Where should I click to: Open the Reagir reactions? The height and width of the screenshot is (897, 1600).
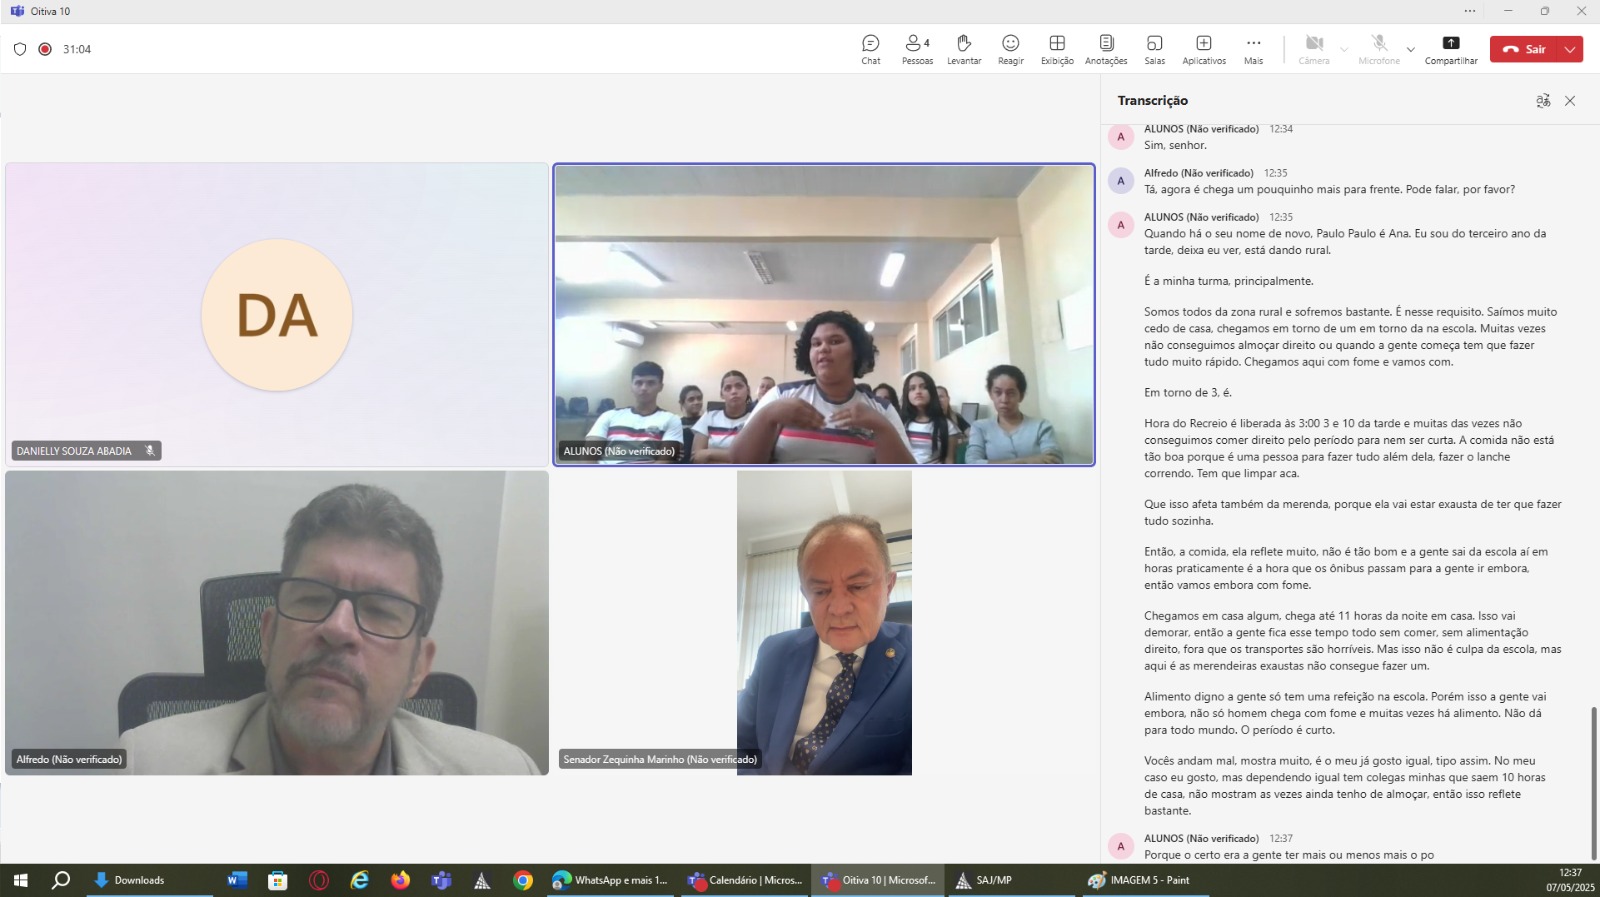1011,49
